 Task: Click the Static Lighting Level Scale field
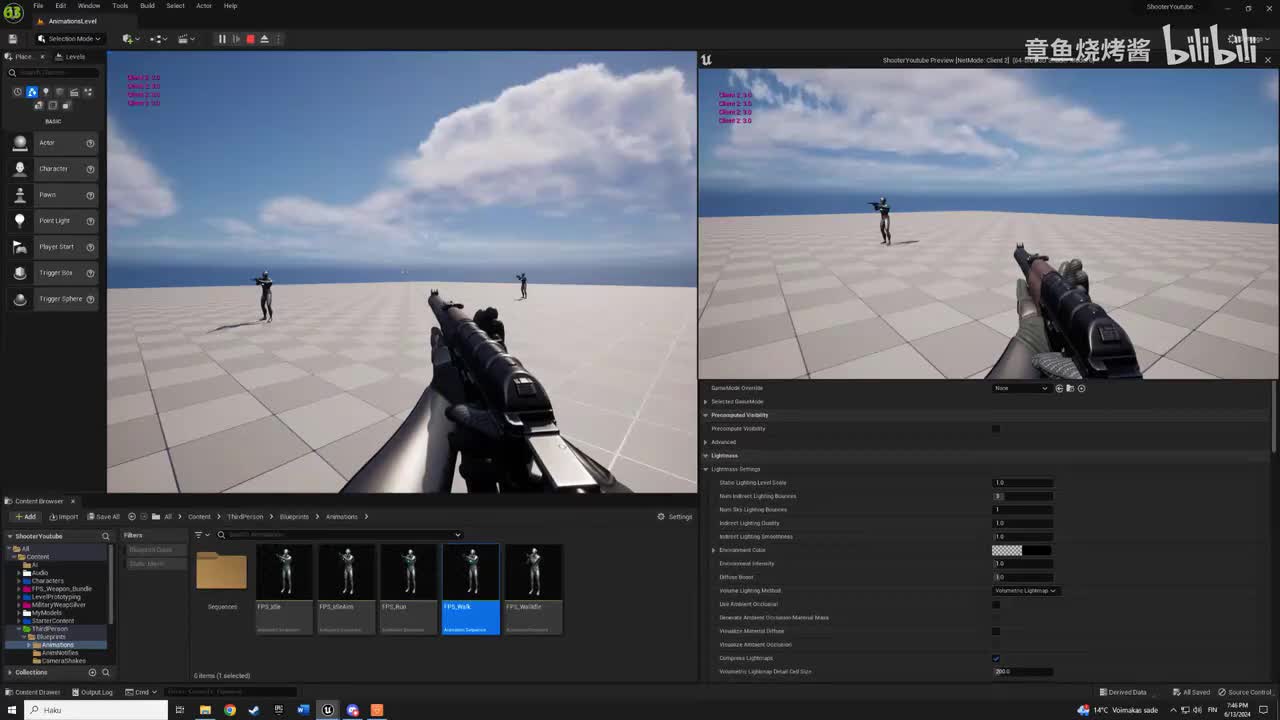pyautogui.click(x=1022, y=483)
